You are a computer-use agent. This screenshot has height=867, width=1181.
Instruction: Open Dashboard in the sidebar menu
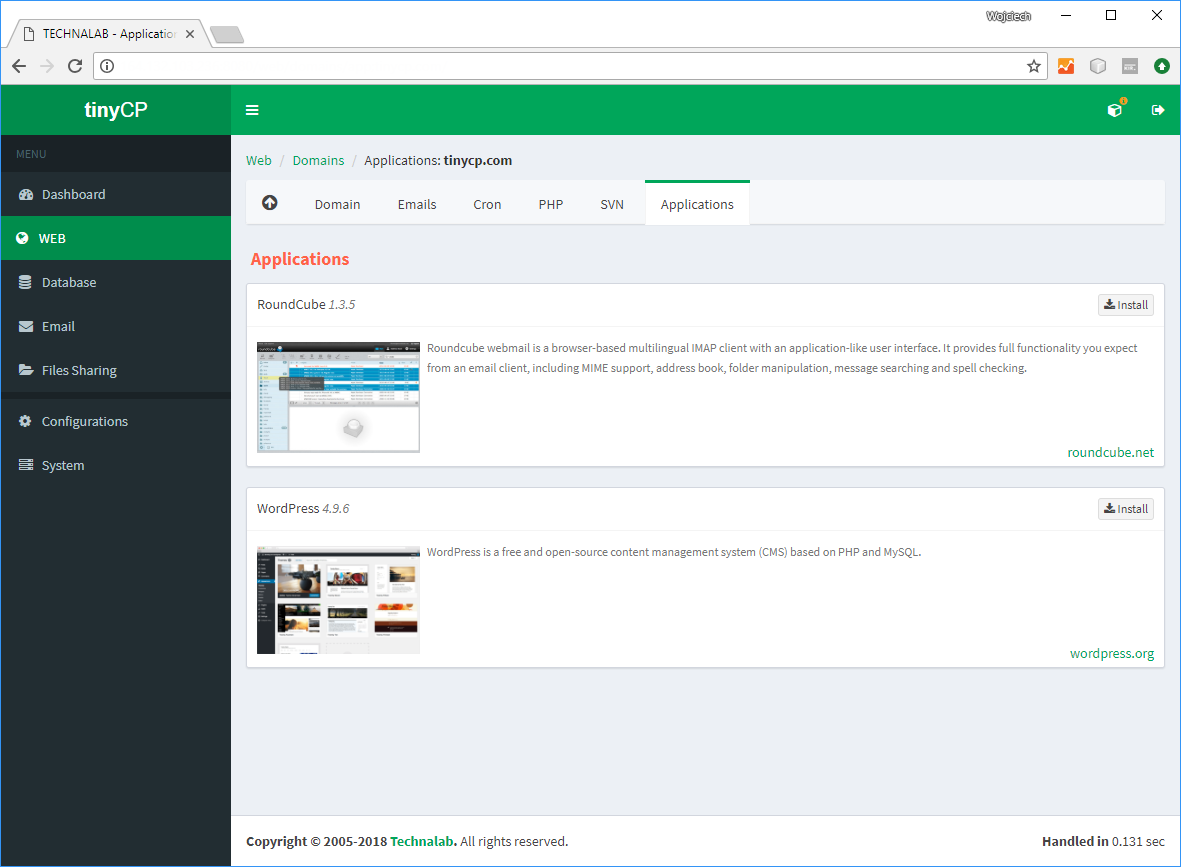point(116,194)
